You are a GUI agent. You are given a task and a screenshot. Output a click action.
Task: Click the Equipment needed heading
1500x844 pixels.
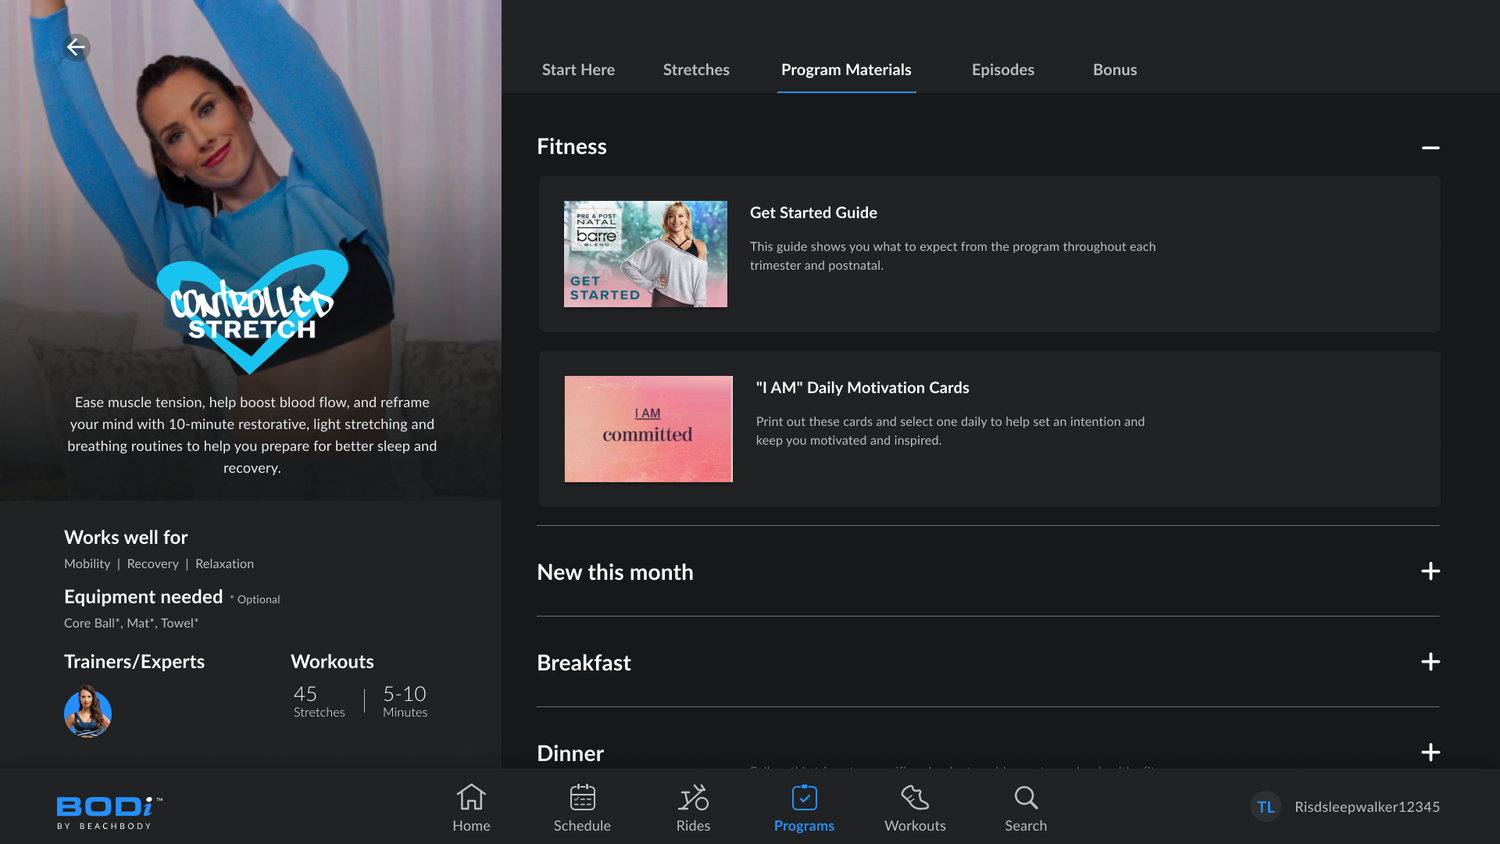point(143,597)
